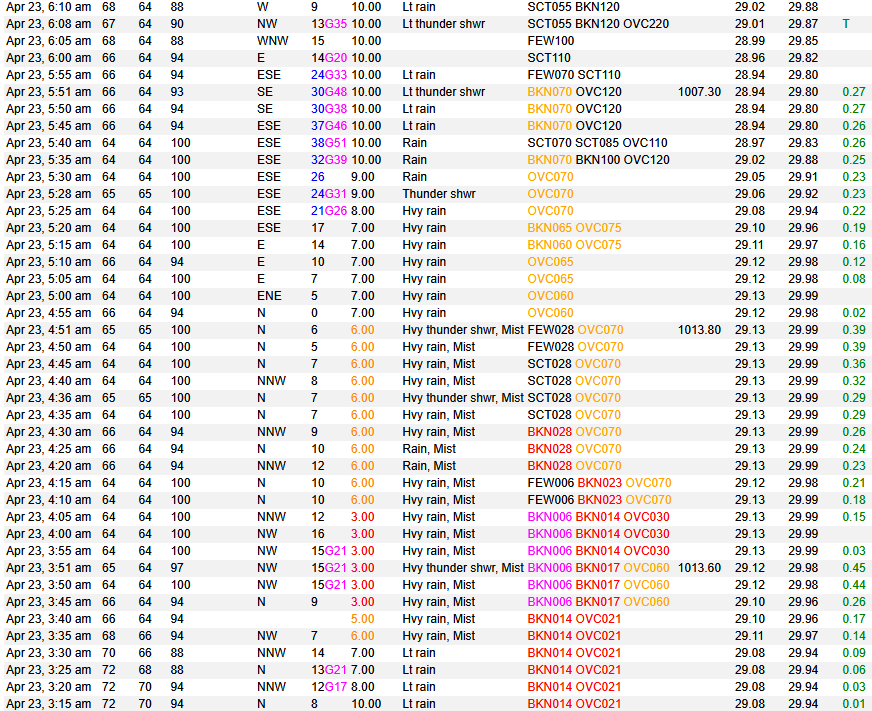Image resolution: width=872 pixels, height=711 pixels.
Task: Select the cloud cover entry FEW100
Action: click(x=550, y=41)
